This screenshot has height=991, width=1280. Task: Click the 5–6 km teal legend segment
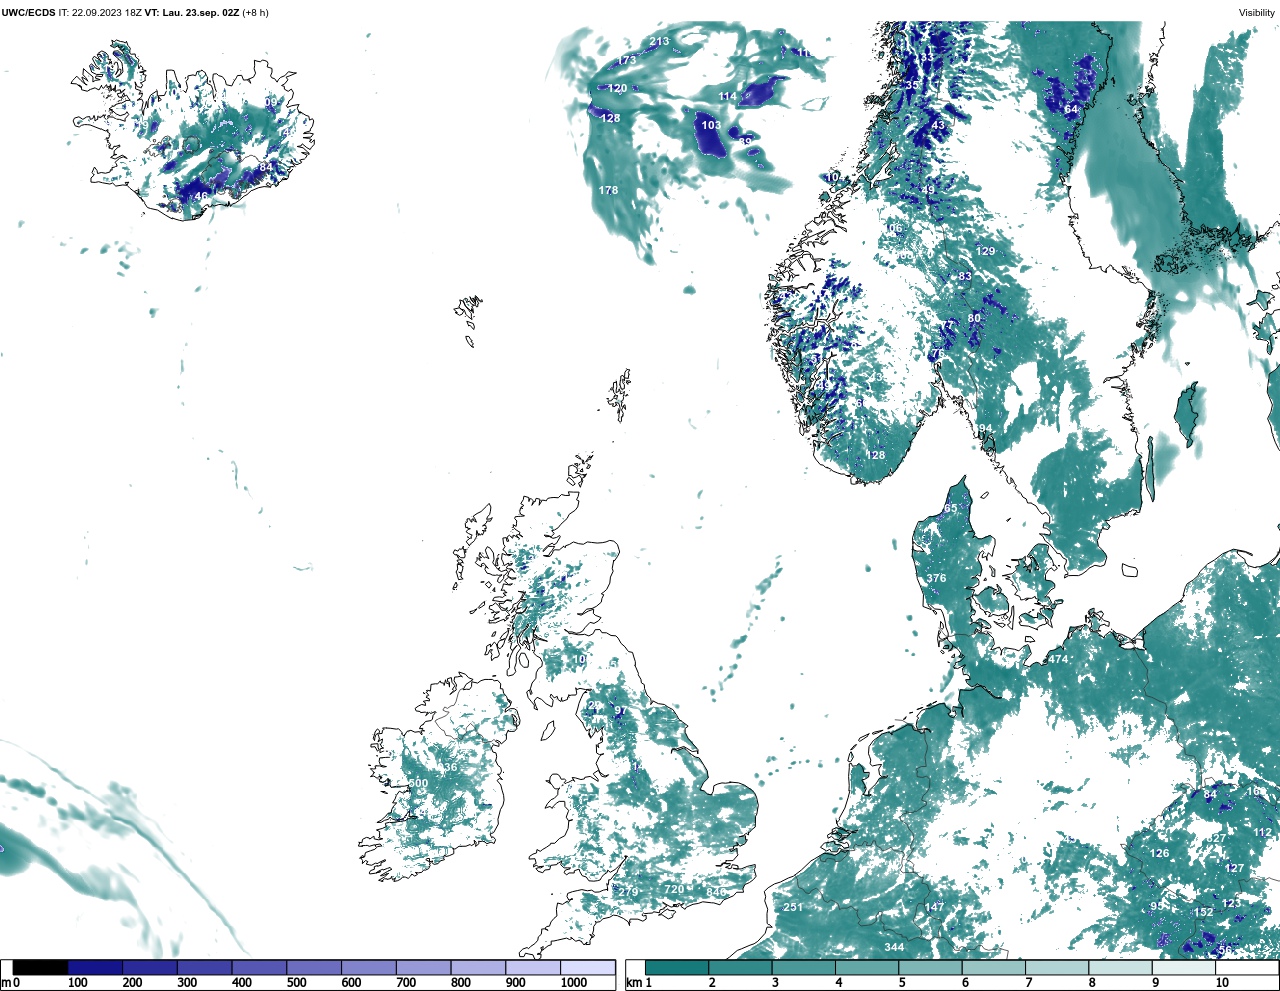930,968
